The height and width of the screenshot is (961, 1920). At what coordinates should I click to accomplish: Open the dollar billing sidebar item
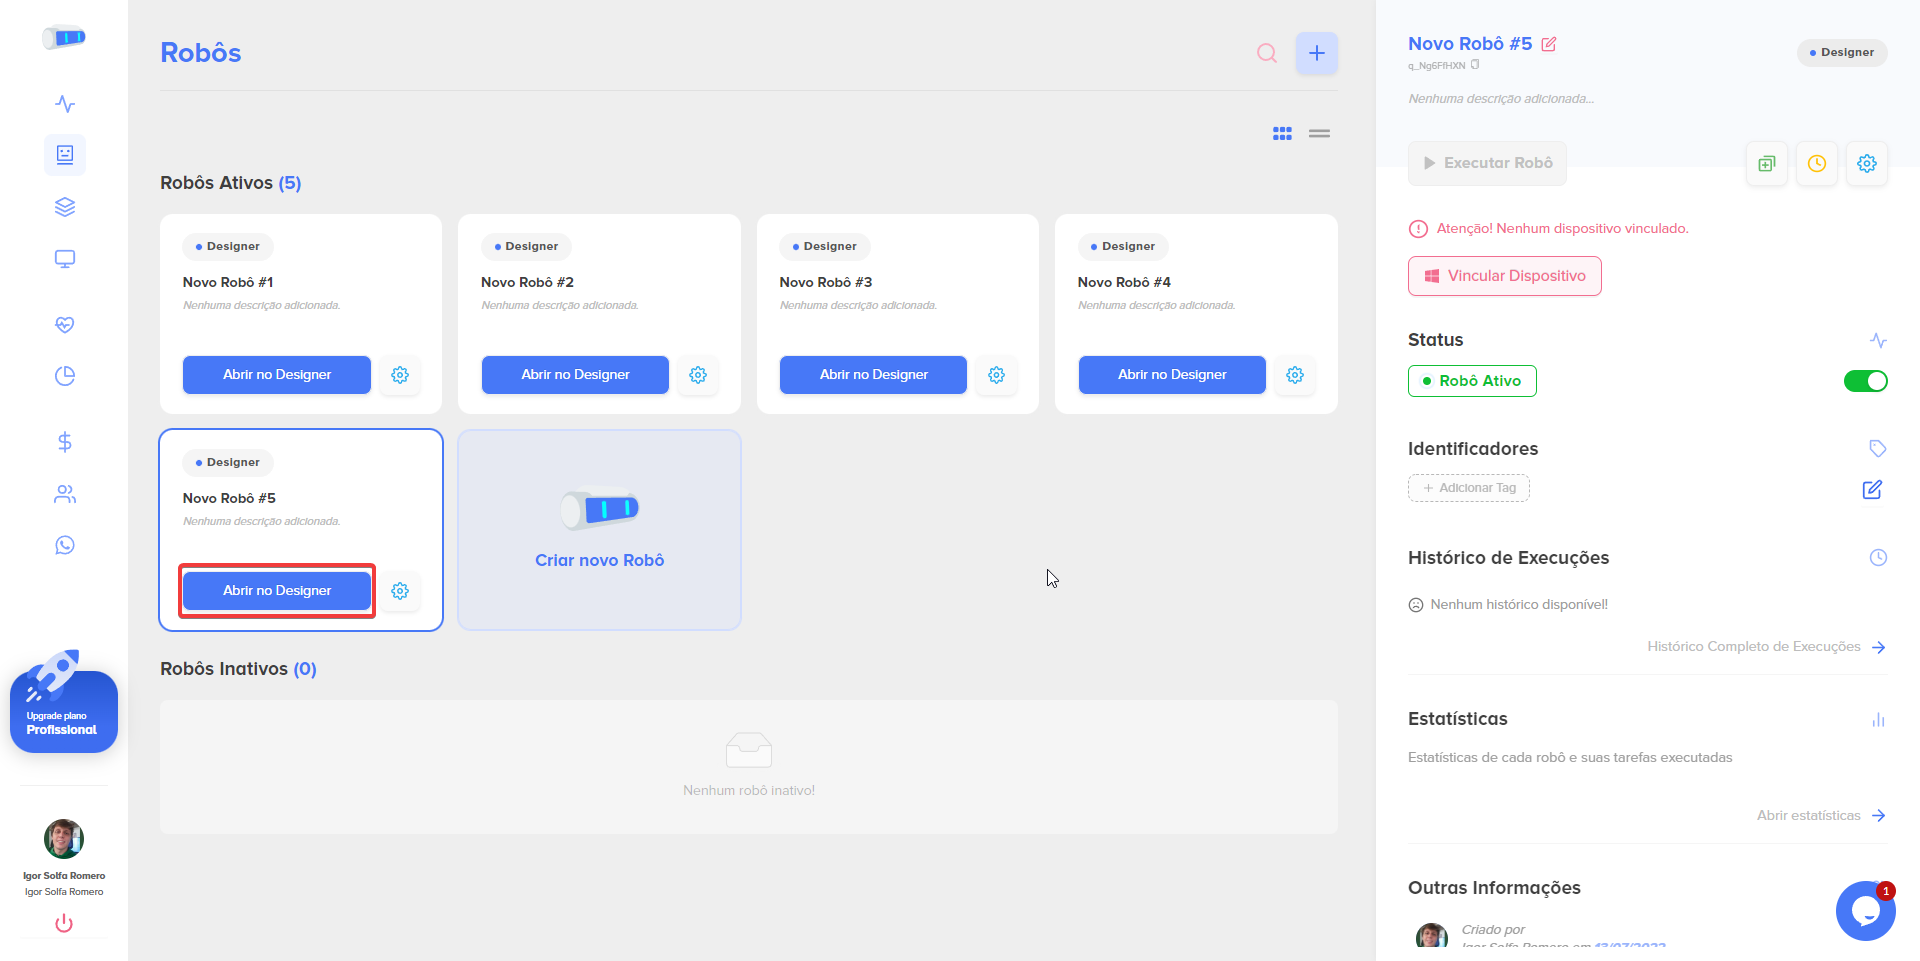(65, 442)
